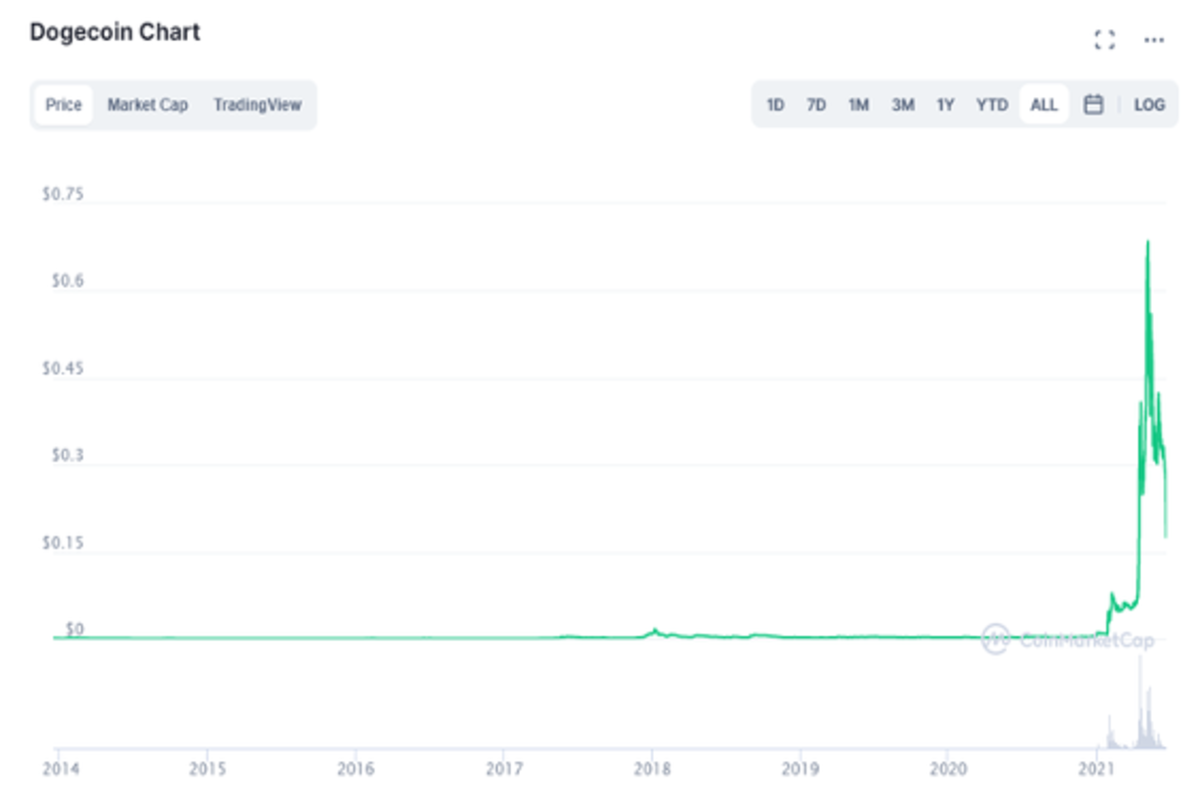Select the ALL time range
This screenshot has height=800, width=1200.
pos(1043,104)
